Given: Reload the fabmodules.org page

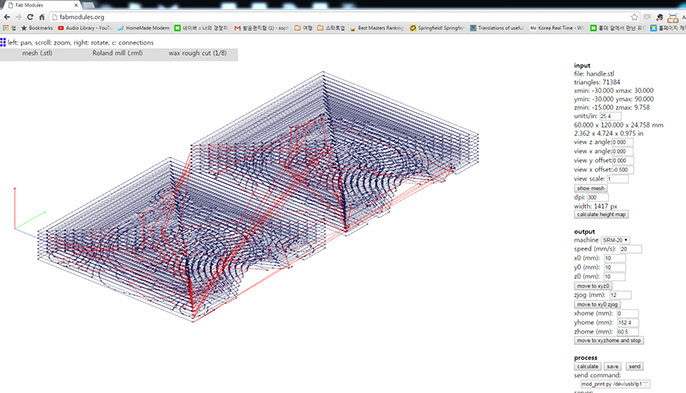Looking at the screenshot, I should click(30, 17).
